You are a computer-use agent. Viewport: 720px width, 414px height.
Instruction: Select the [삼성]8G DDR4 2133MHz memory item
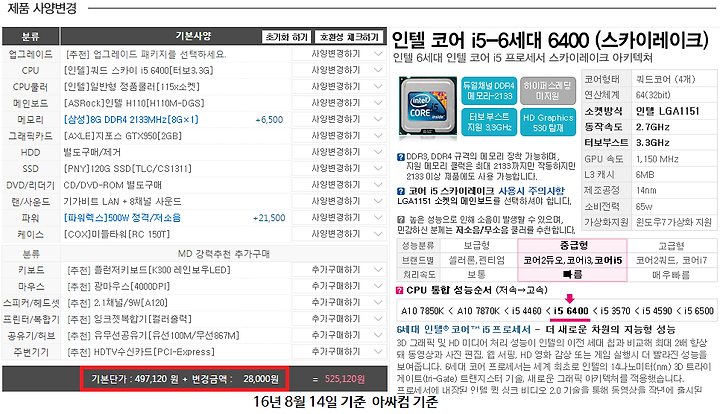pos(131,120)
